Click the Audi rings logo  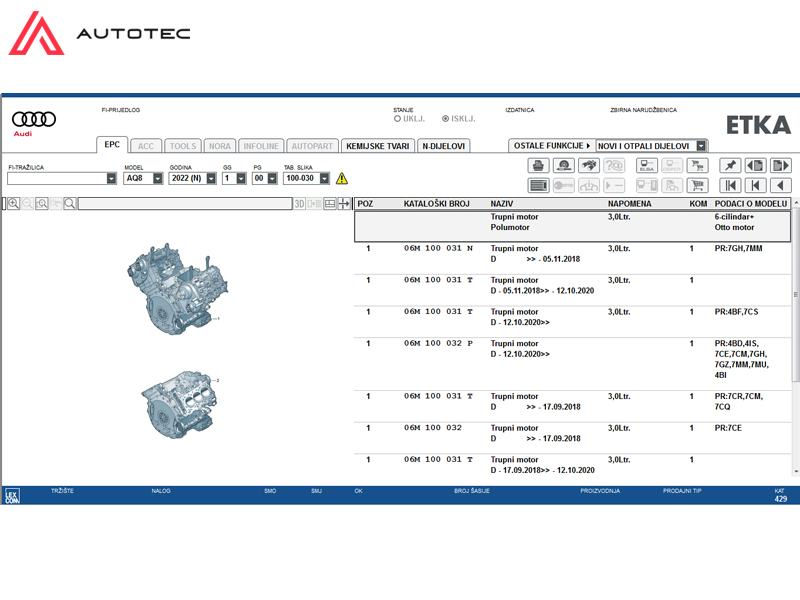(34, 119)
